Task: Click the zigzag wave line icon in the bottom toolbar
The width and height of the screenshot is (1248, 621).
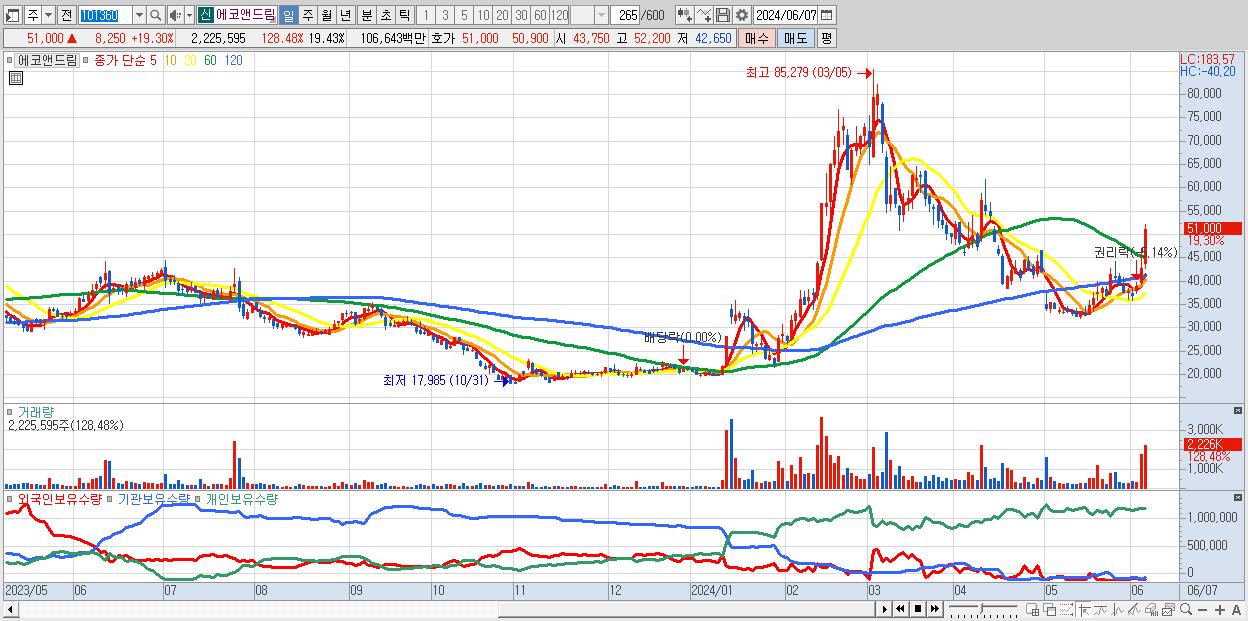Action: (x=1118, y=609)
